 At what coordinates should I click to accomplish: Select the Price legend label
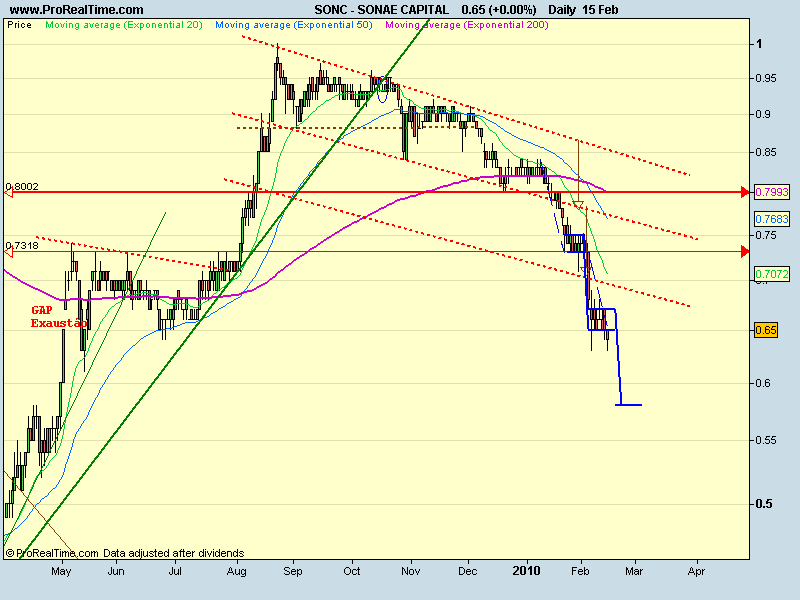(x=19, y=25)
